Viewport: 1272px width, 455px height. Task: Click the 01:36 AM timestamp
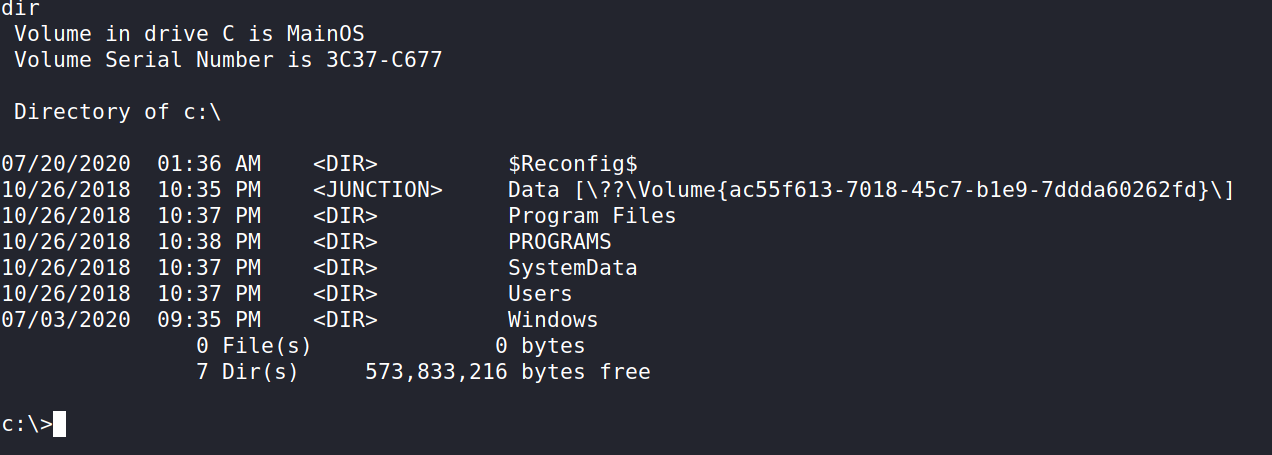[208, 164]
